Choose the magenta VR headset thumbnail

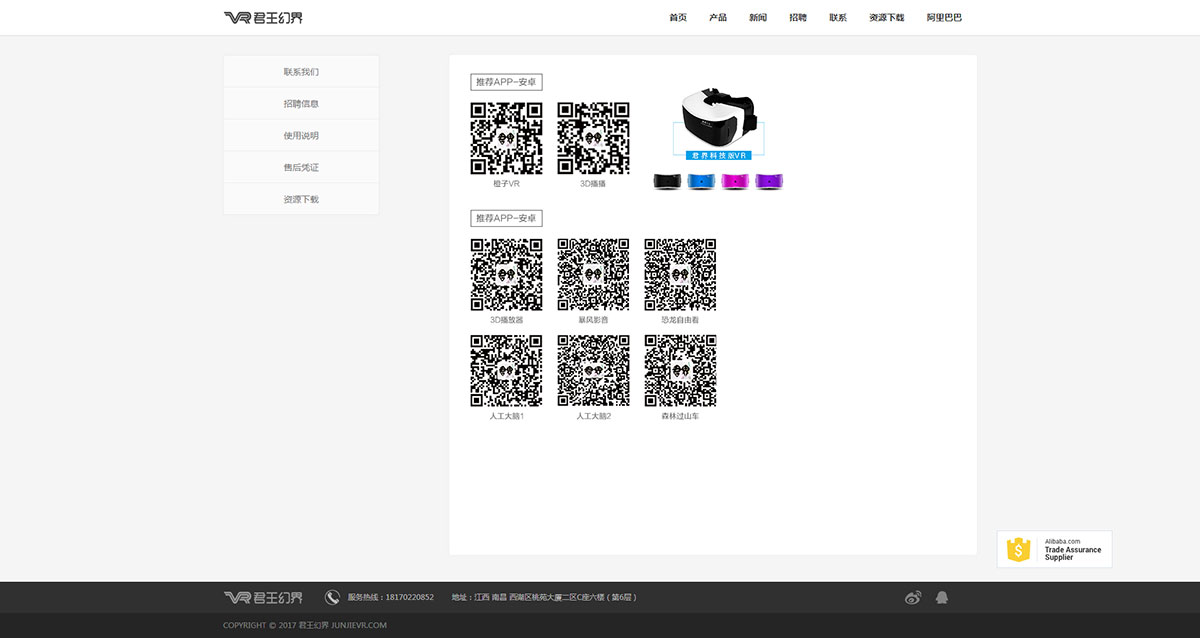pyautogui.click(x=735, y=181)
